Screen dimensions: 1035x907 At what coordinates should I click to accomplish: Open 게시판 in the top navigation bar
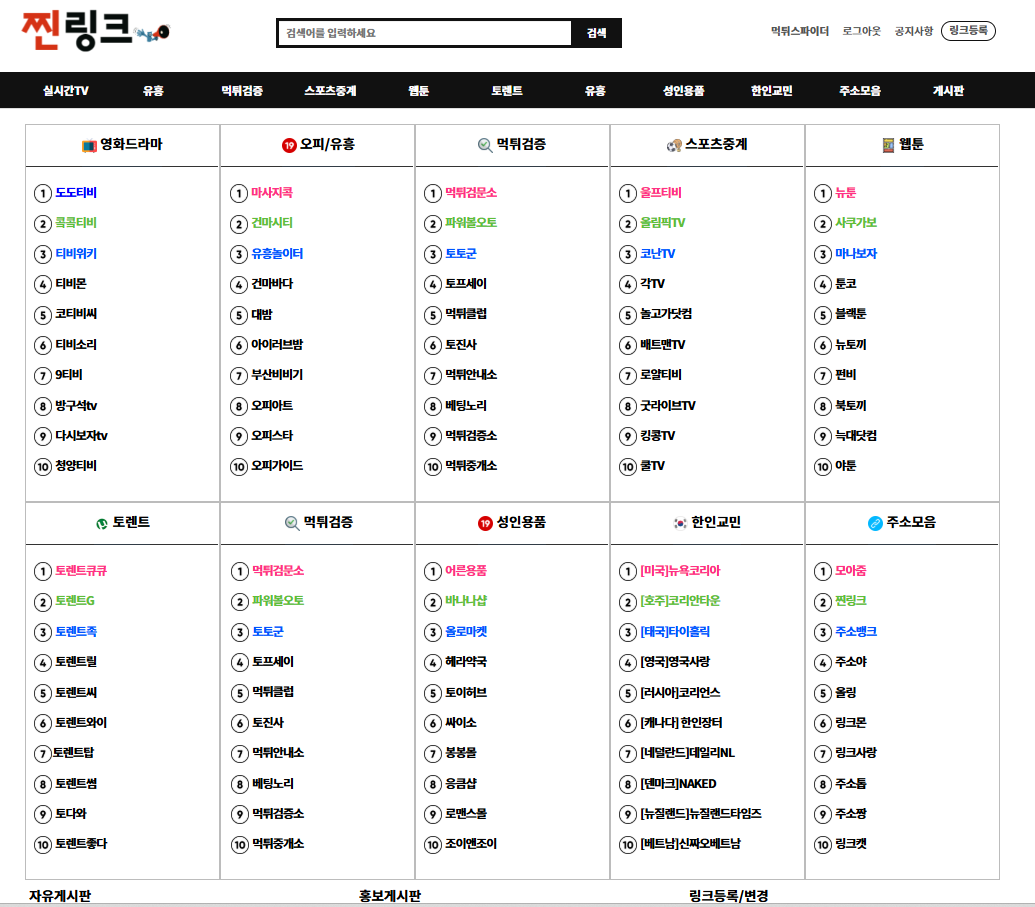[x=948, y=91]
